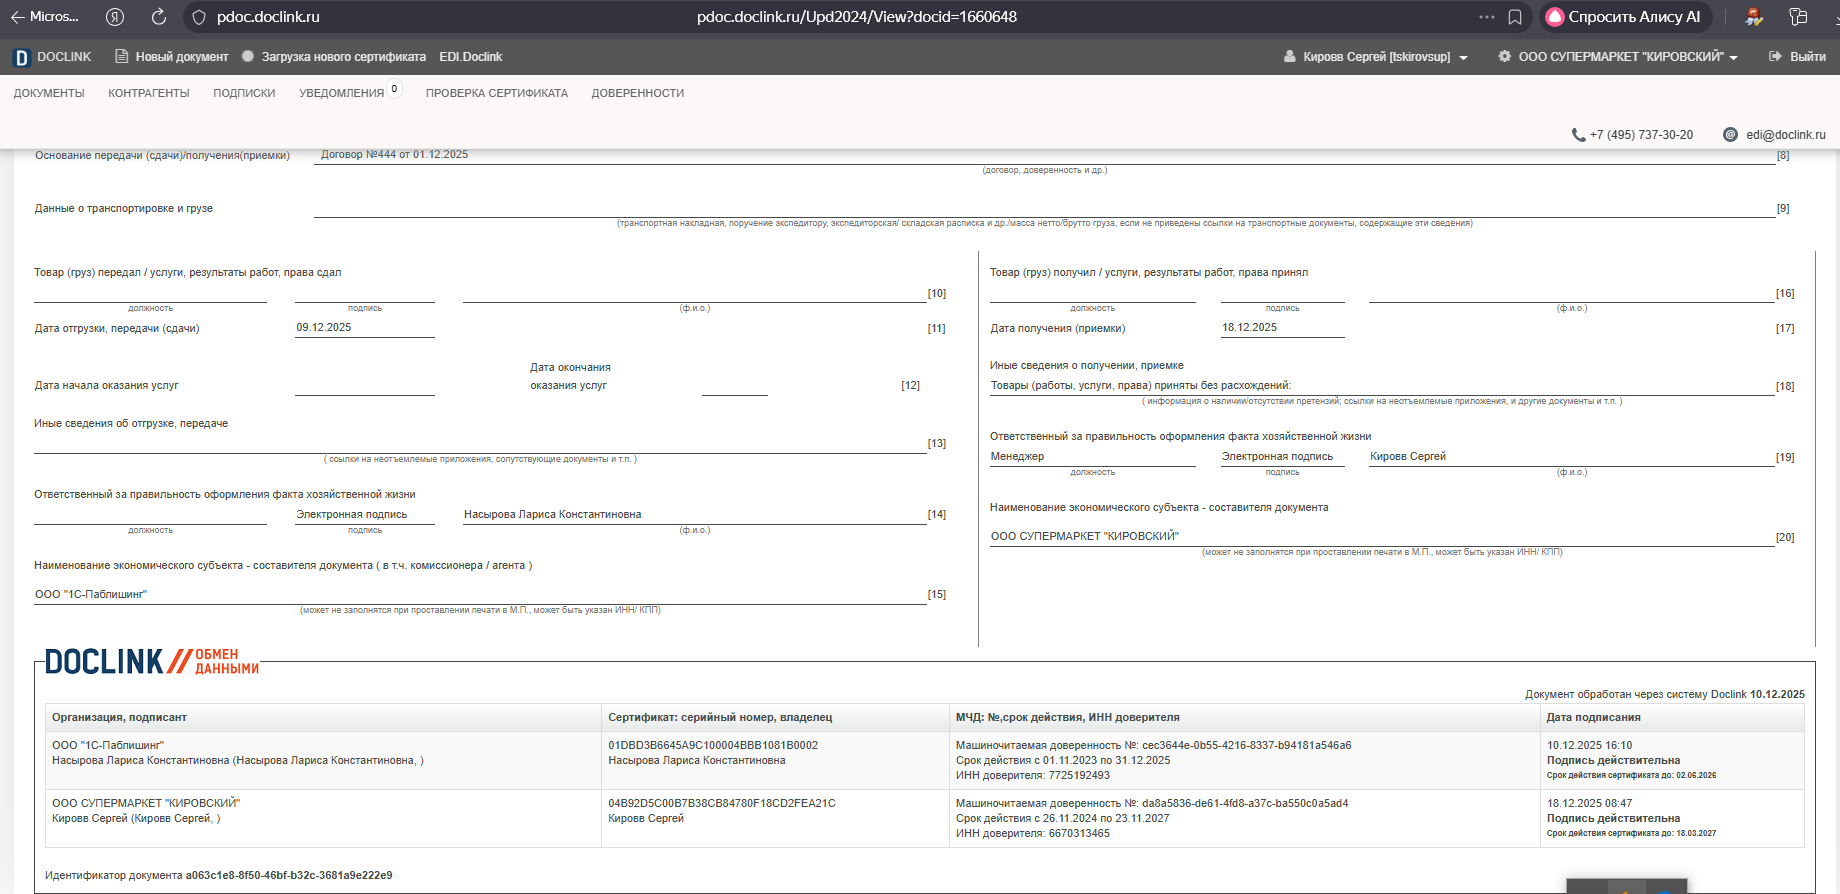Click the certificate validity note ending "02.06.2026"
The height and width of the screenshot is (894, 1840).
coord(1632,776)
